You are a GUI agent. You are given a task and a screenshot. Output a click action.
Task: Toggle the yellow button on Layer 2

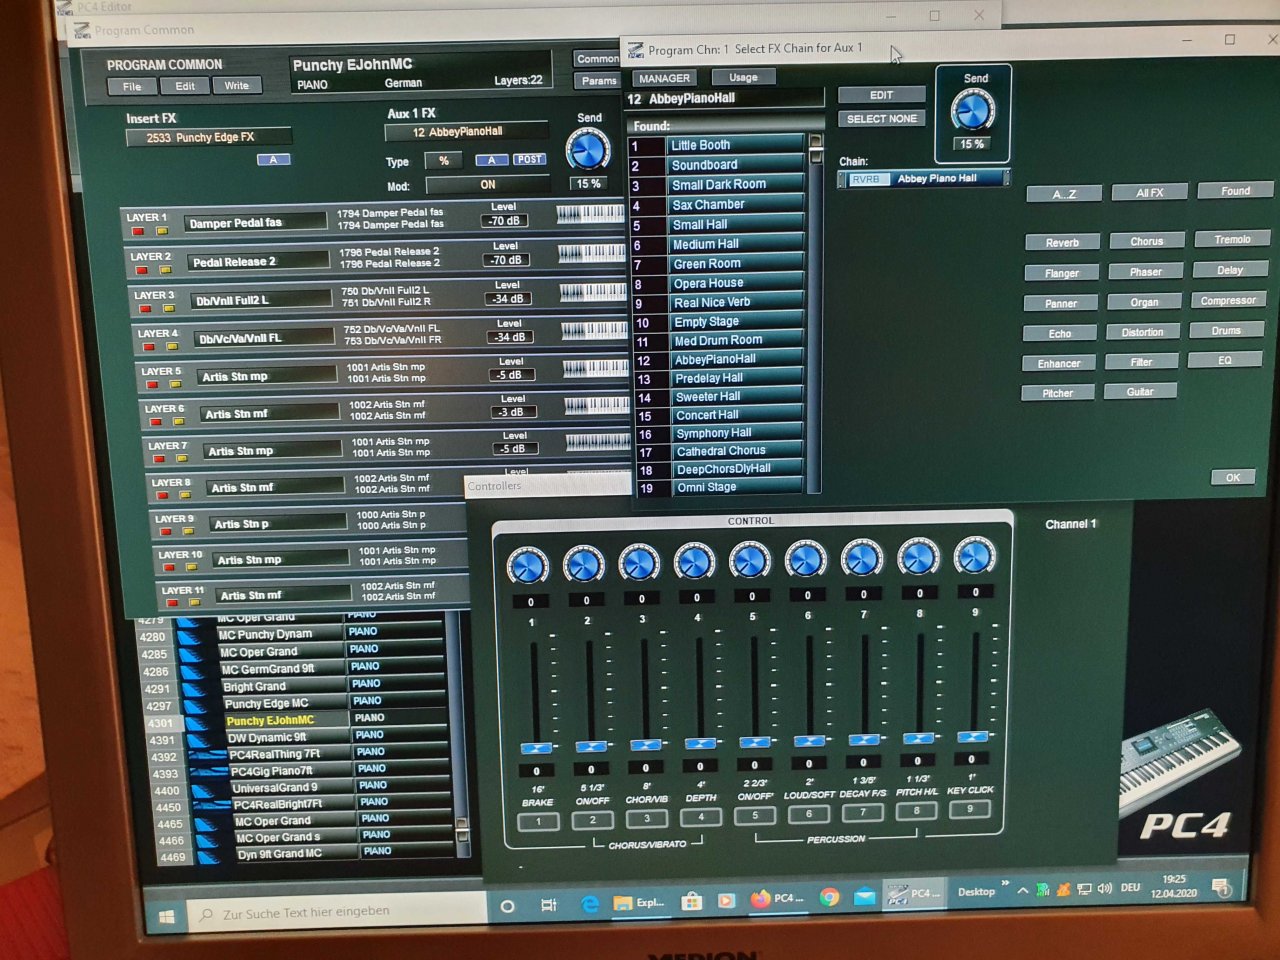[165, 270]
